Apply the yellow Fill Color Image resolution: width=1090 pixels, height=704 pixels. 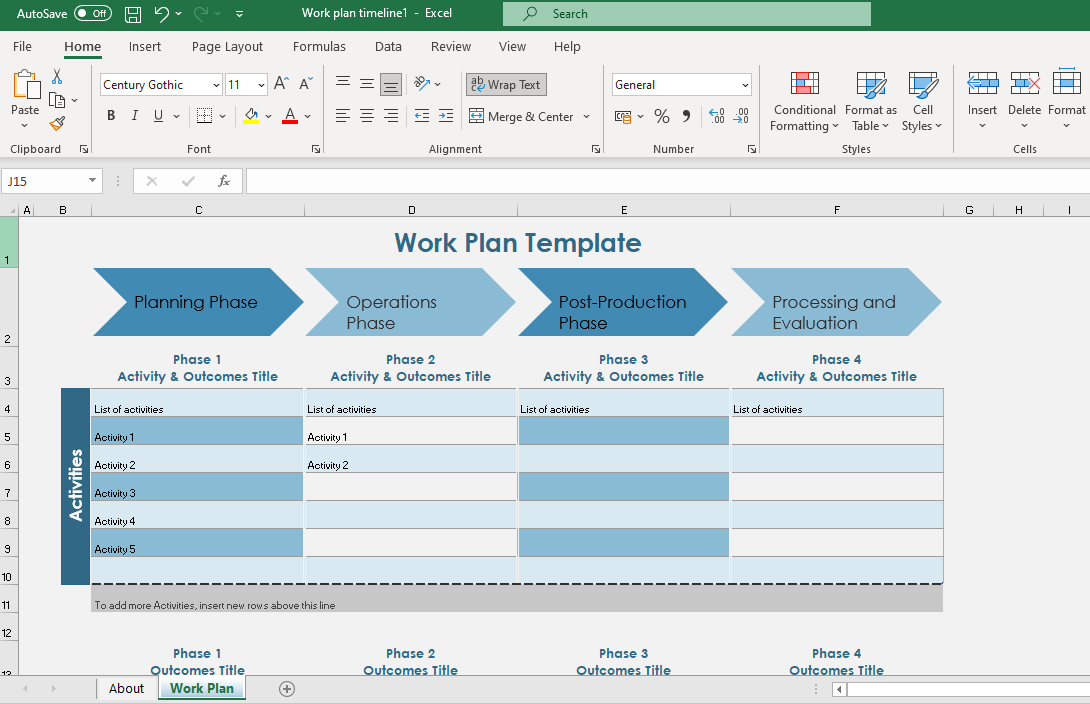tap(251, 116)
